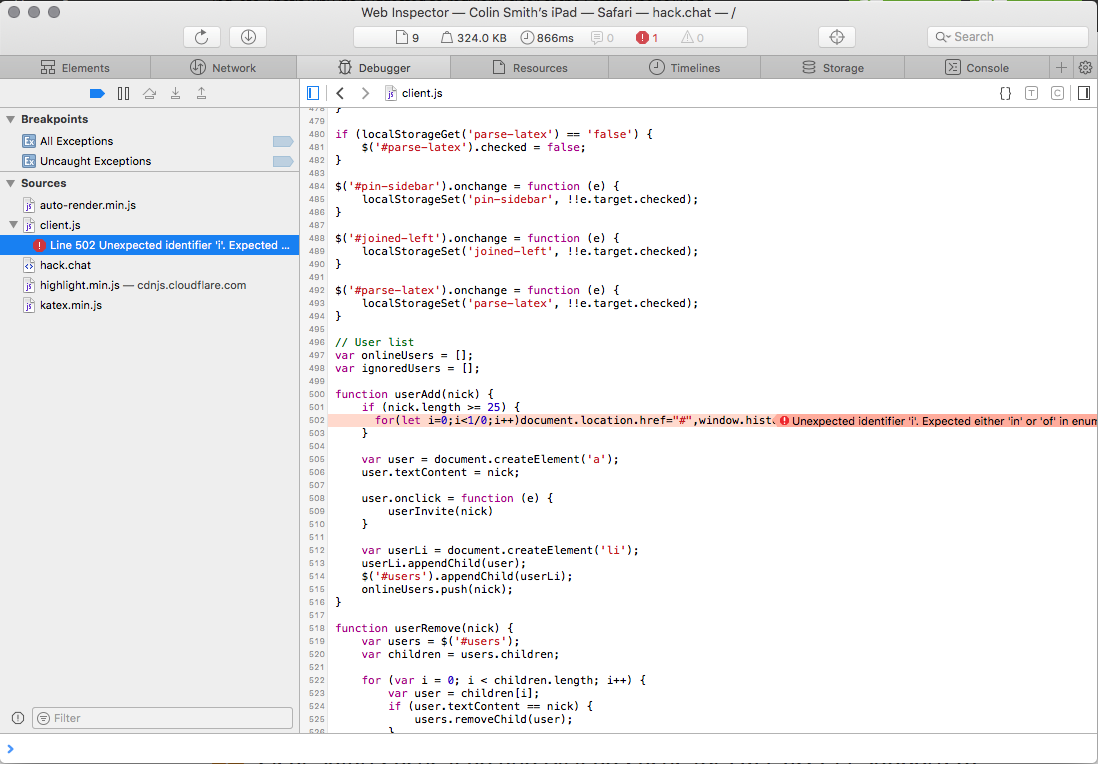The width and height of the screenshot is (1098, 764).
Task: Select the Uncaught Exceptions breakpoint row
Action: 149,161
